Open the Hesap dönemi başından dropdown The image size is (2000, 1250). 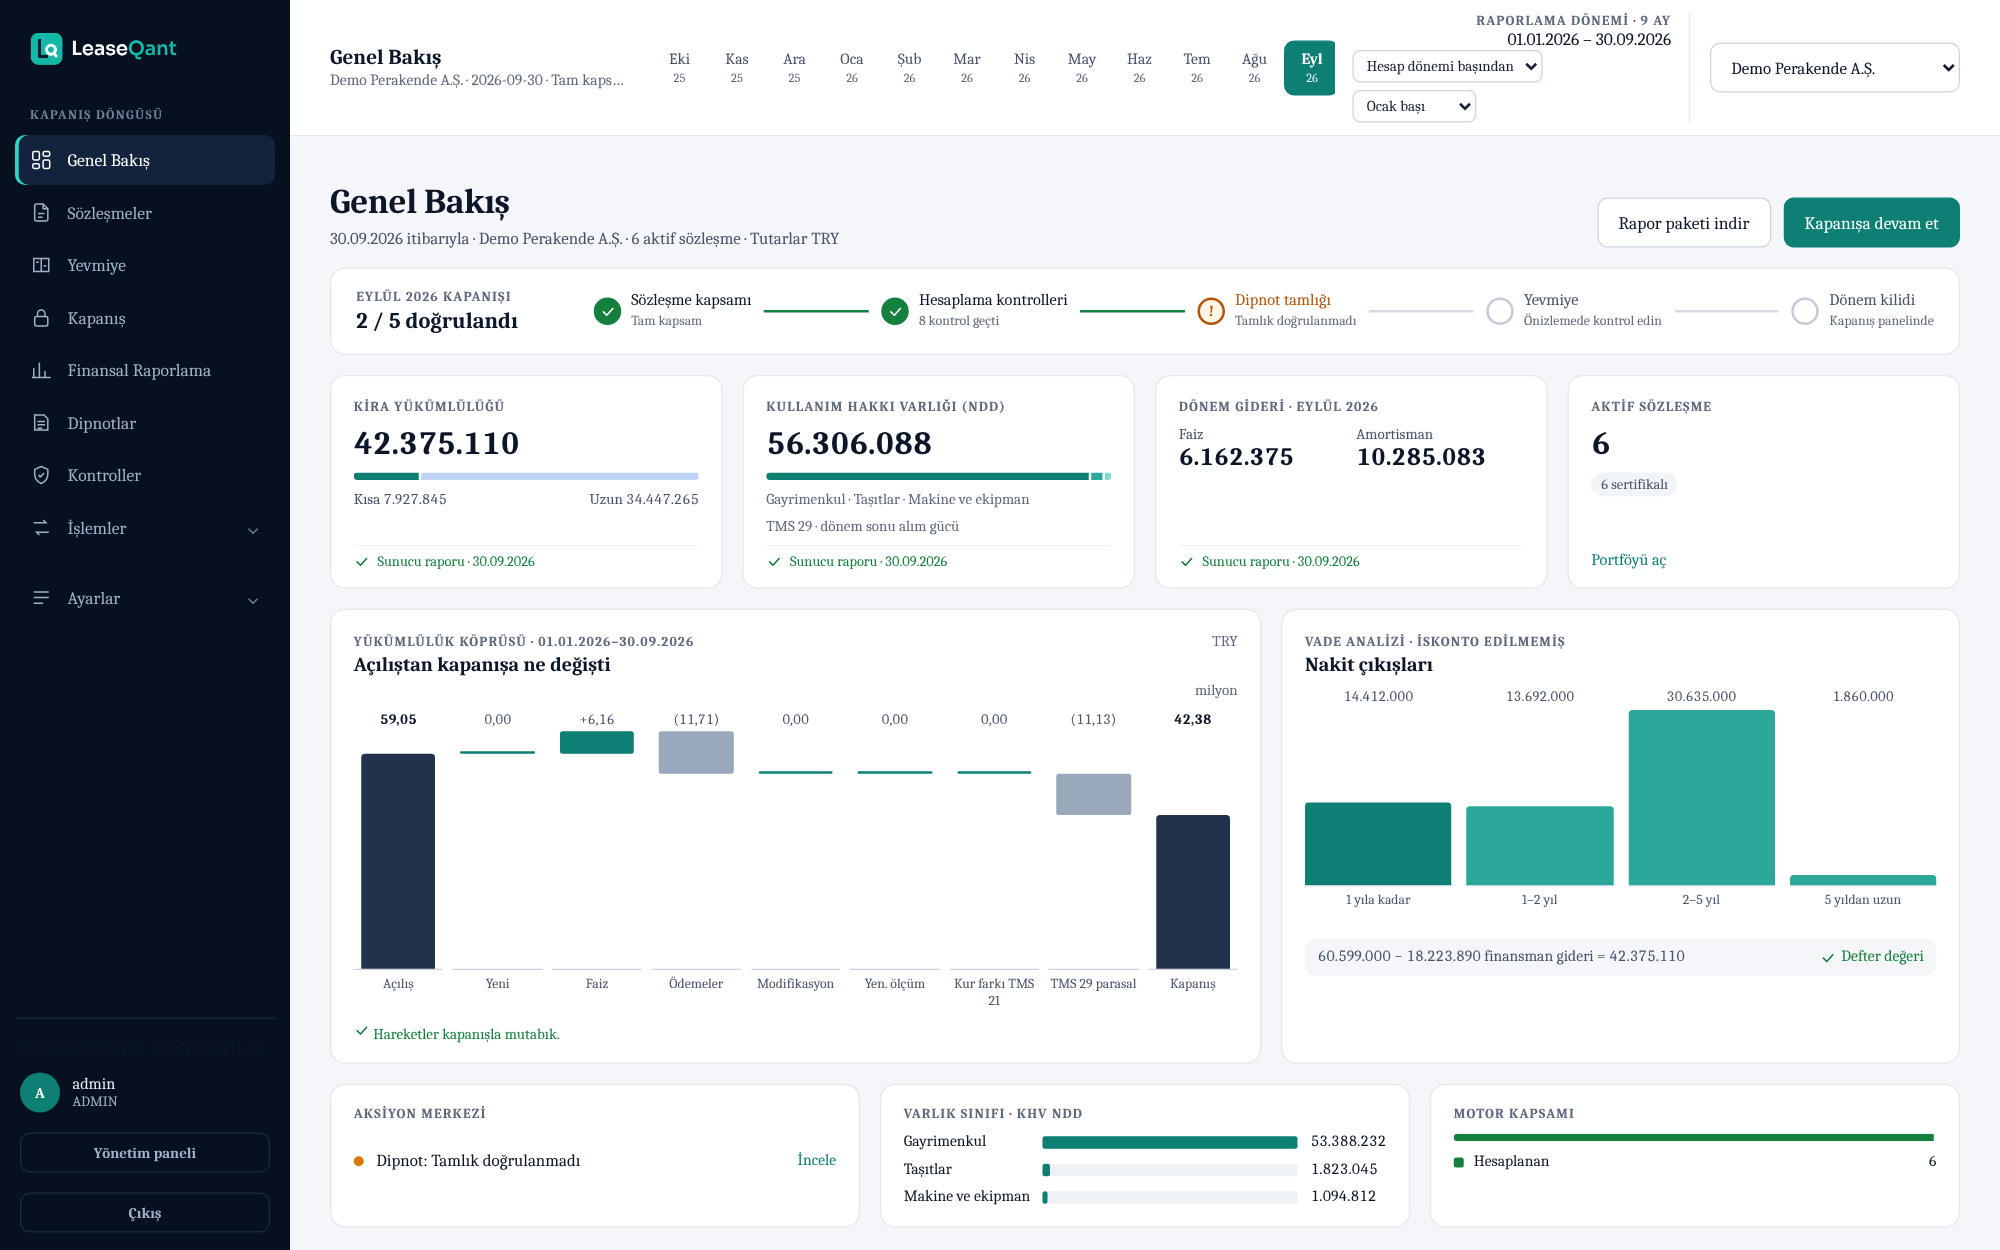(x=1447, y=66)
